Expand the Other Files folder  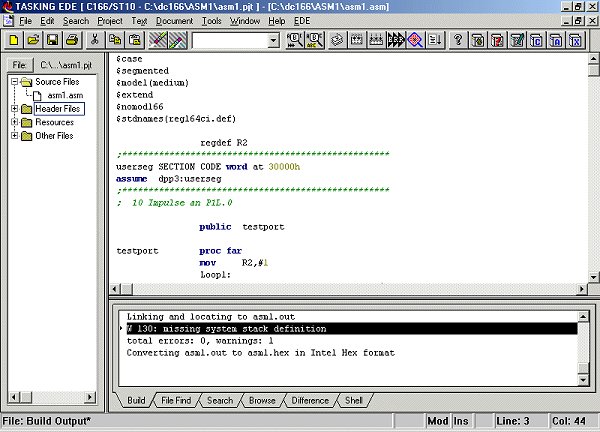(x=15, y=136)
